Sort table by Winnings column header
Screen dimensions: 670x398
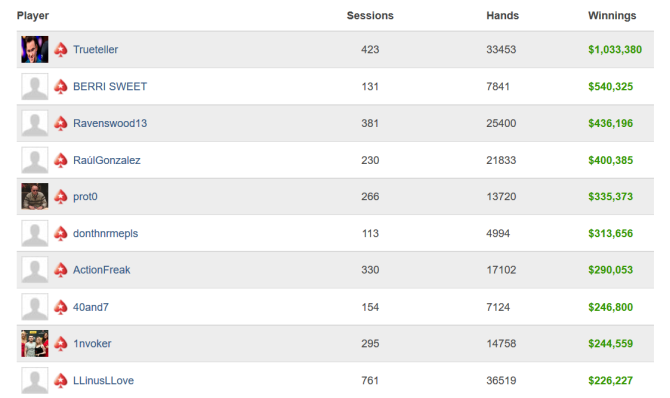click(x=612, y=16)
